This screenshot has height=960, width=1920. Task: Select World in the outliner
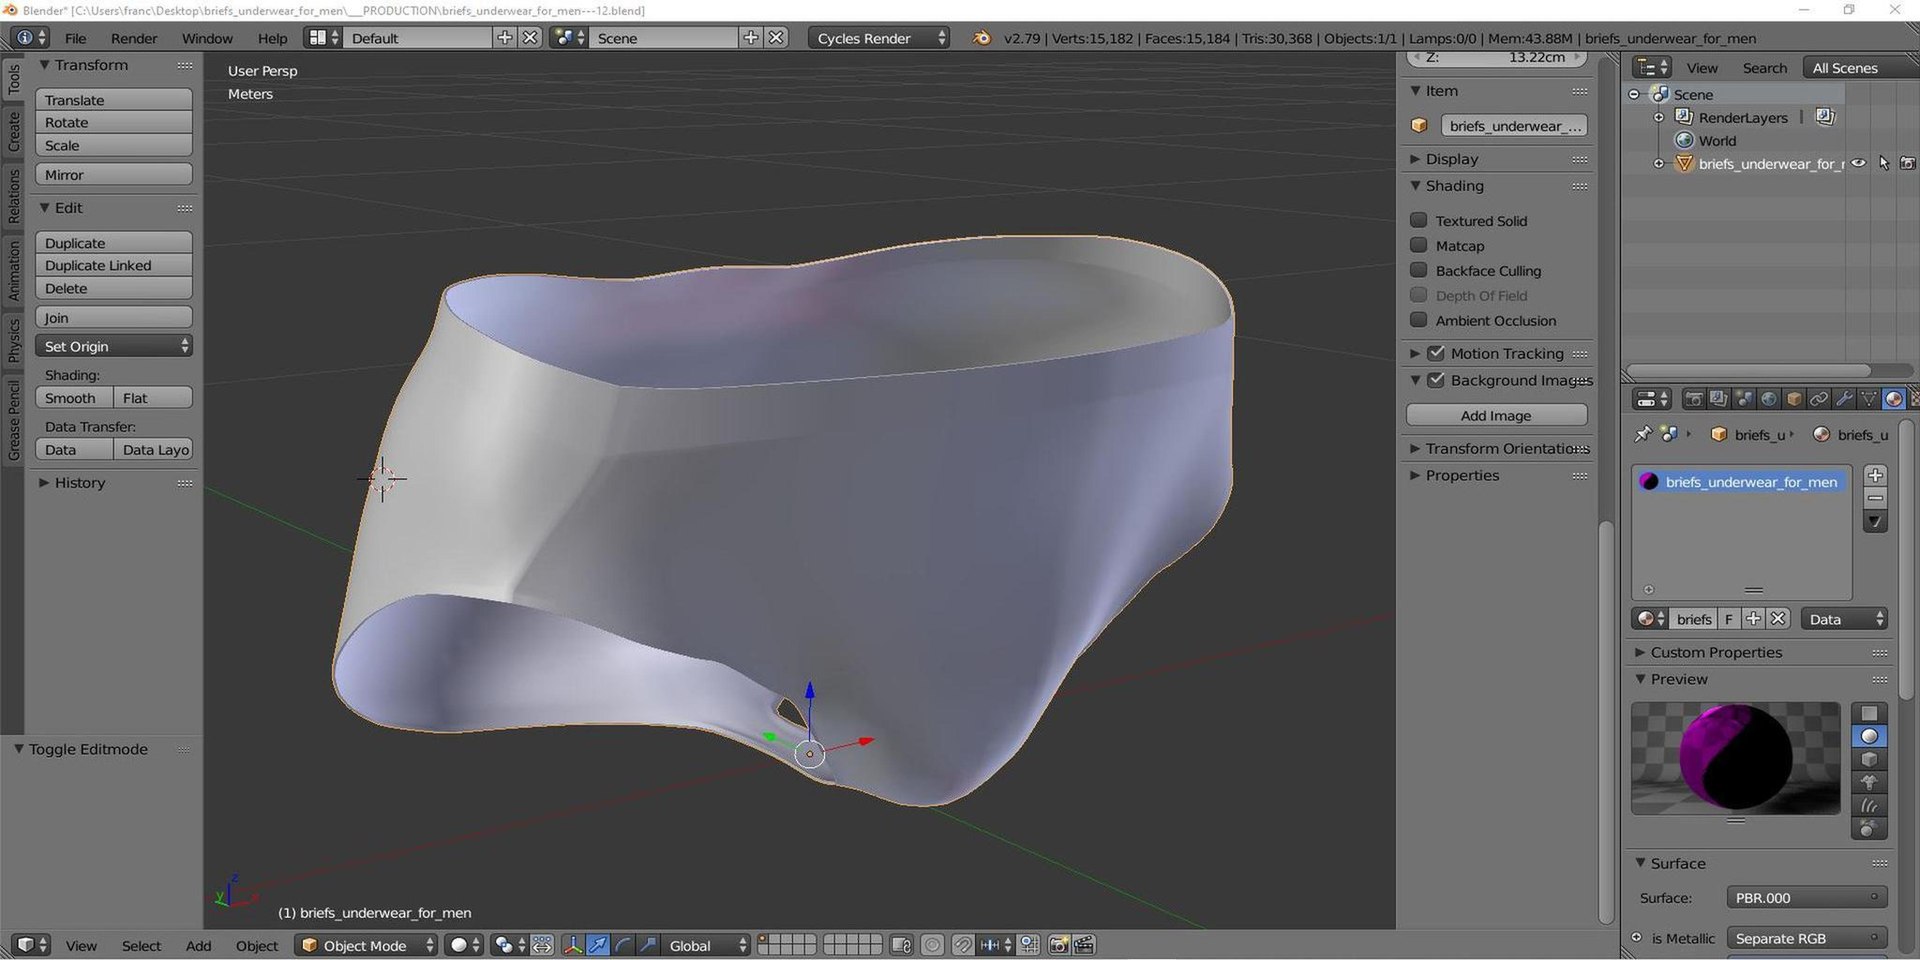click(x=1716, y=140)
